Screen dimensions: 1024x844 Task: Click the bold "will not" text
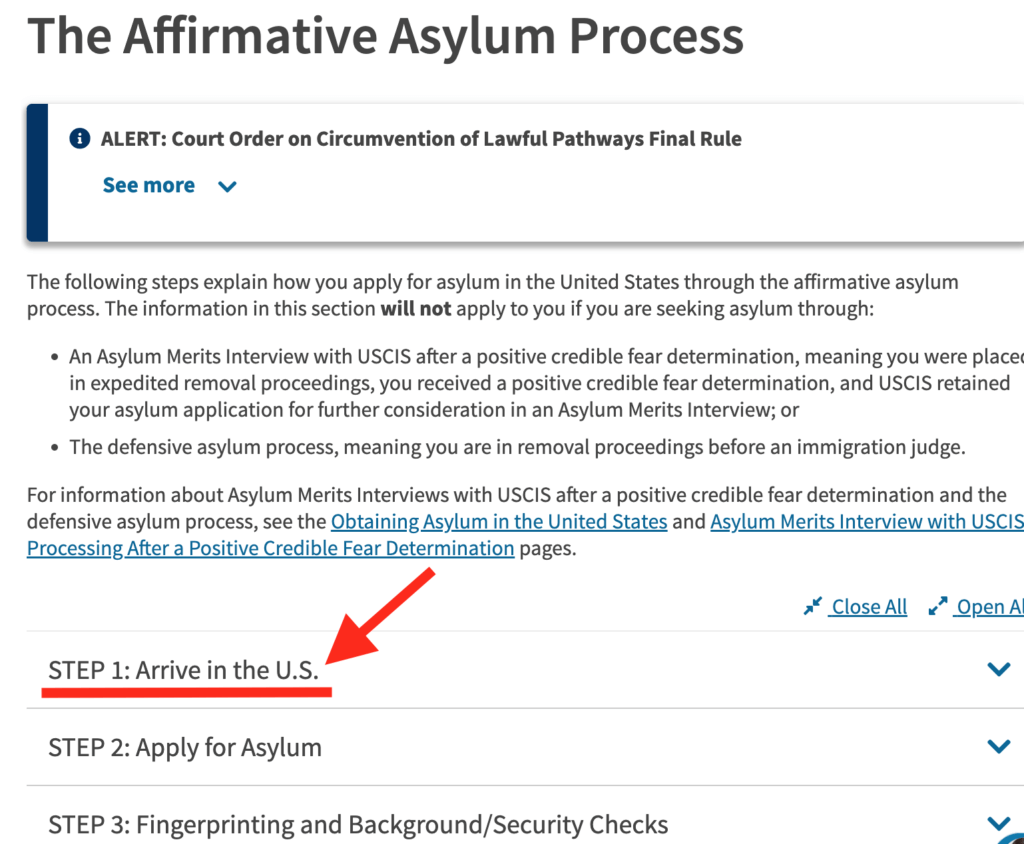[x=415, y=308]
